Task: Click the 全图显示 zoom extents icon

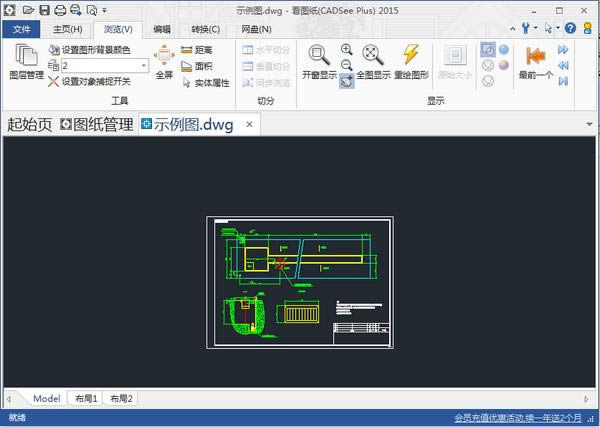Action: pos(374,61)
